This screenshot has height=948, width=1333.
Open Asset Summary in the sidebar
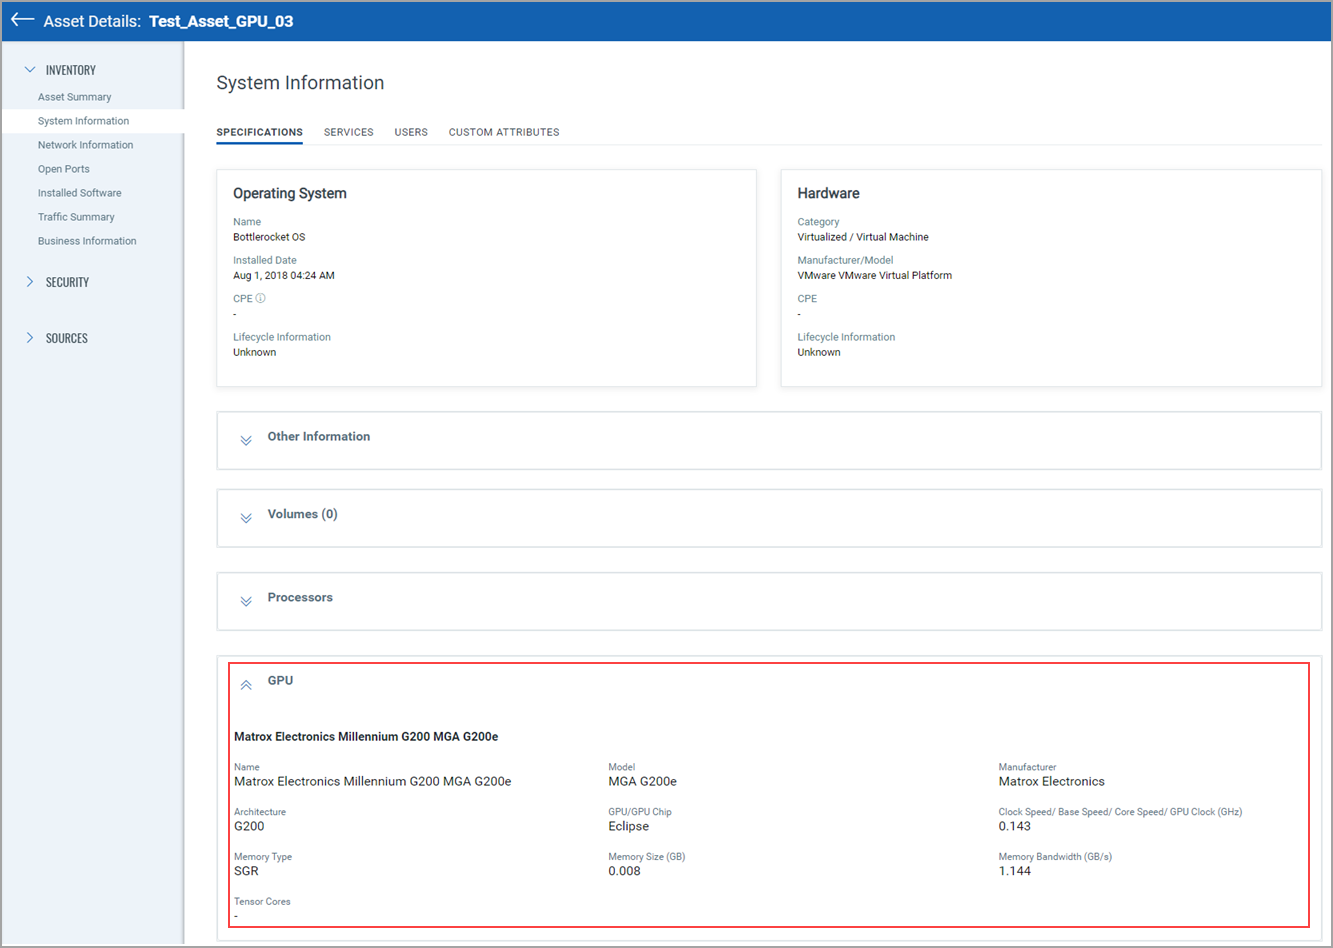75,97
